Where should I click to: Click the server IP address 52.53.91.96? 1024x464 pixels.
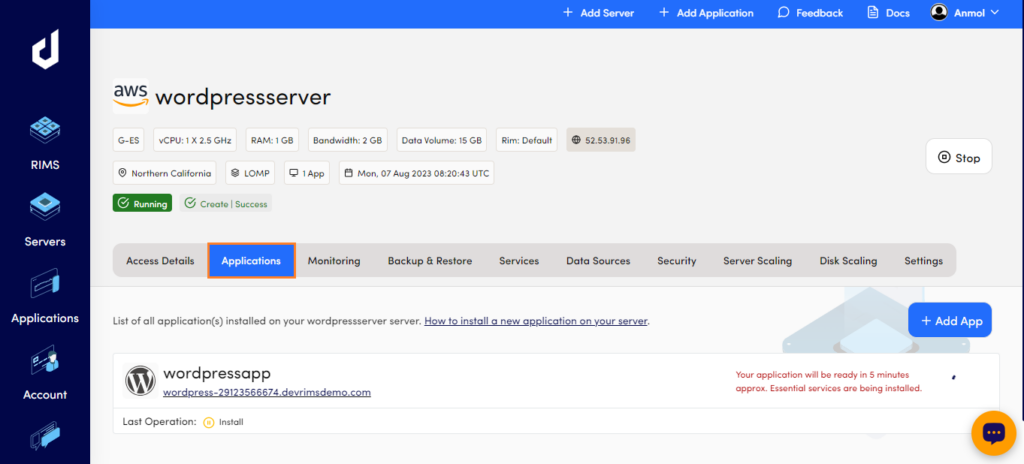601,141
